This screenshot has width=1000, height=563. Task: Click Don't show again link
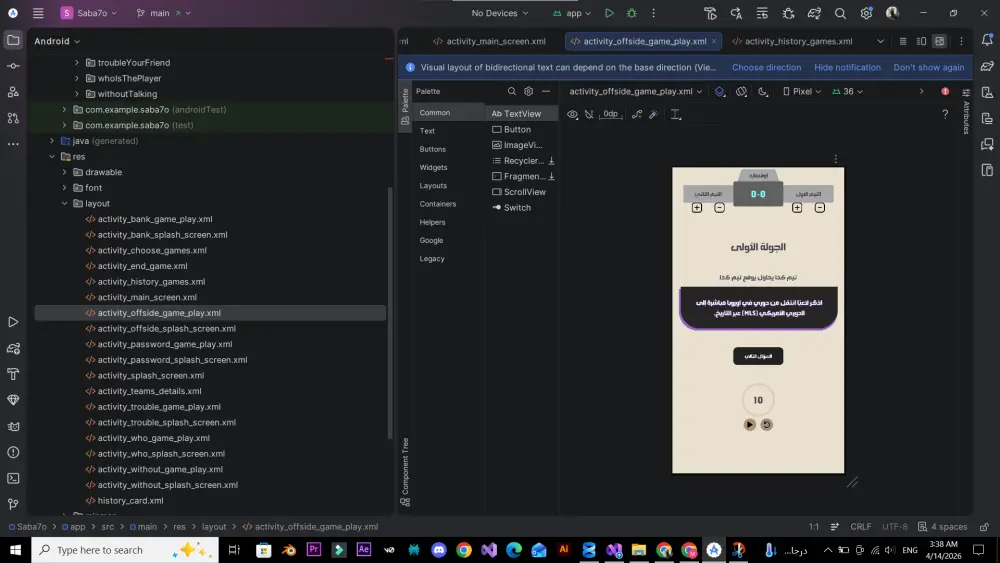point(929,67)
